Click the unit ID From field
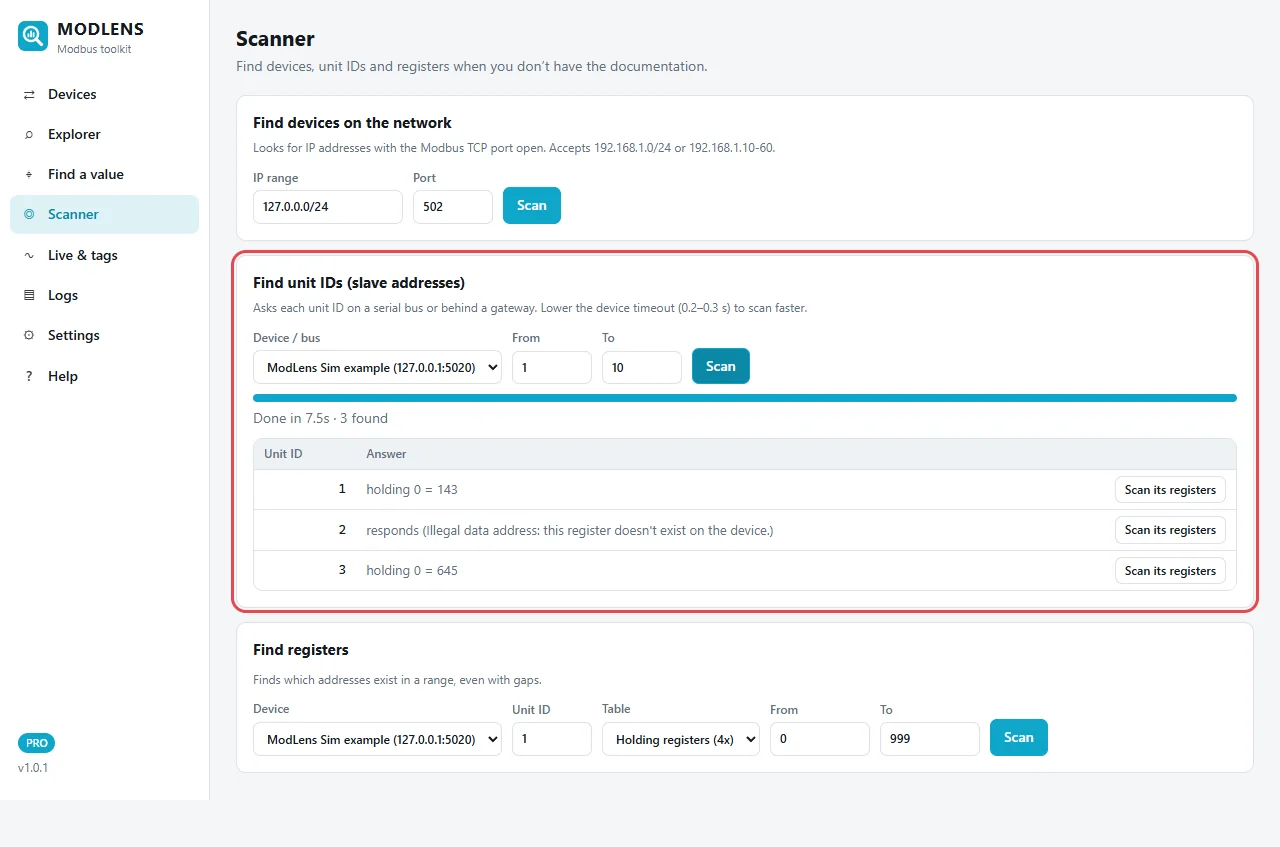Image resolution: width=1280 pixels, height=847 pixels. point(552,367)
